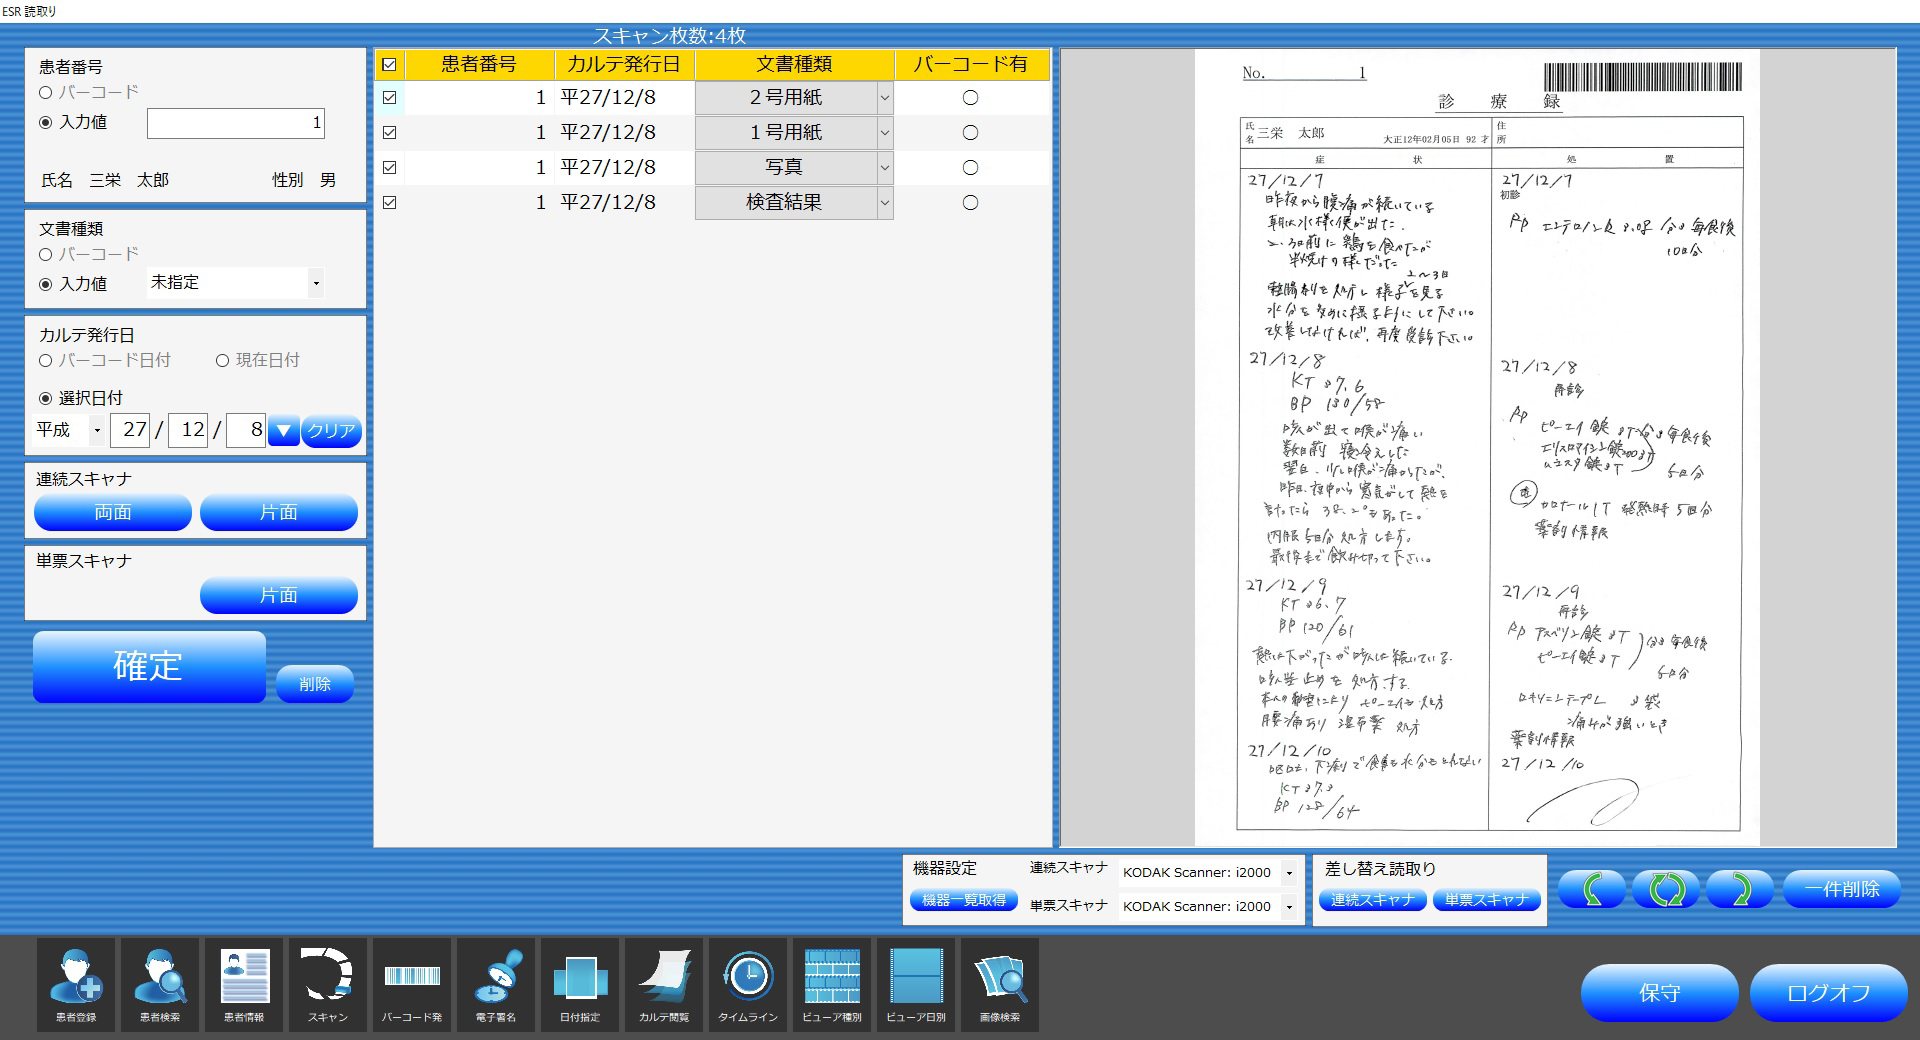Image resolution: width=1920 pixels, height=1040 pixels.
Task: Select the バーコード radio under 患者番号
Action: [x=45, y=92]
